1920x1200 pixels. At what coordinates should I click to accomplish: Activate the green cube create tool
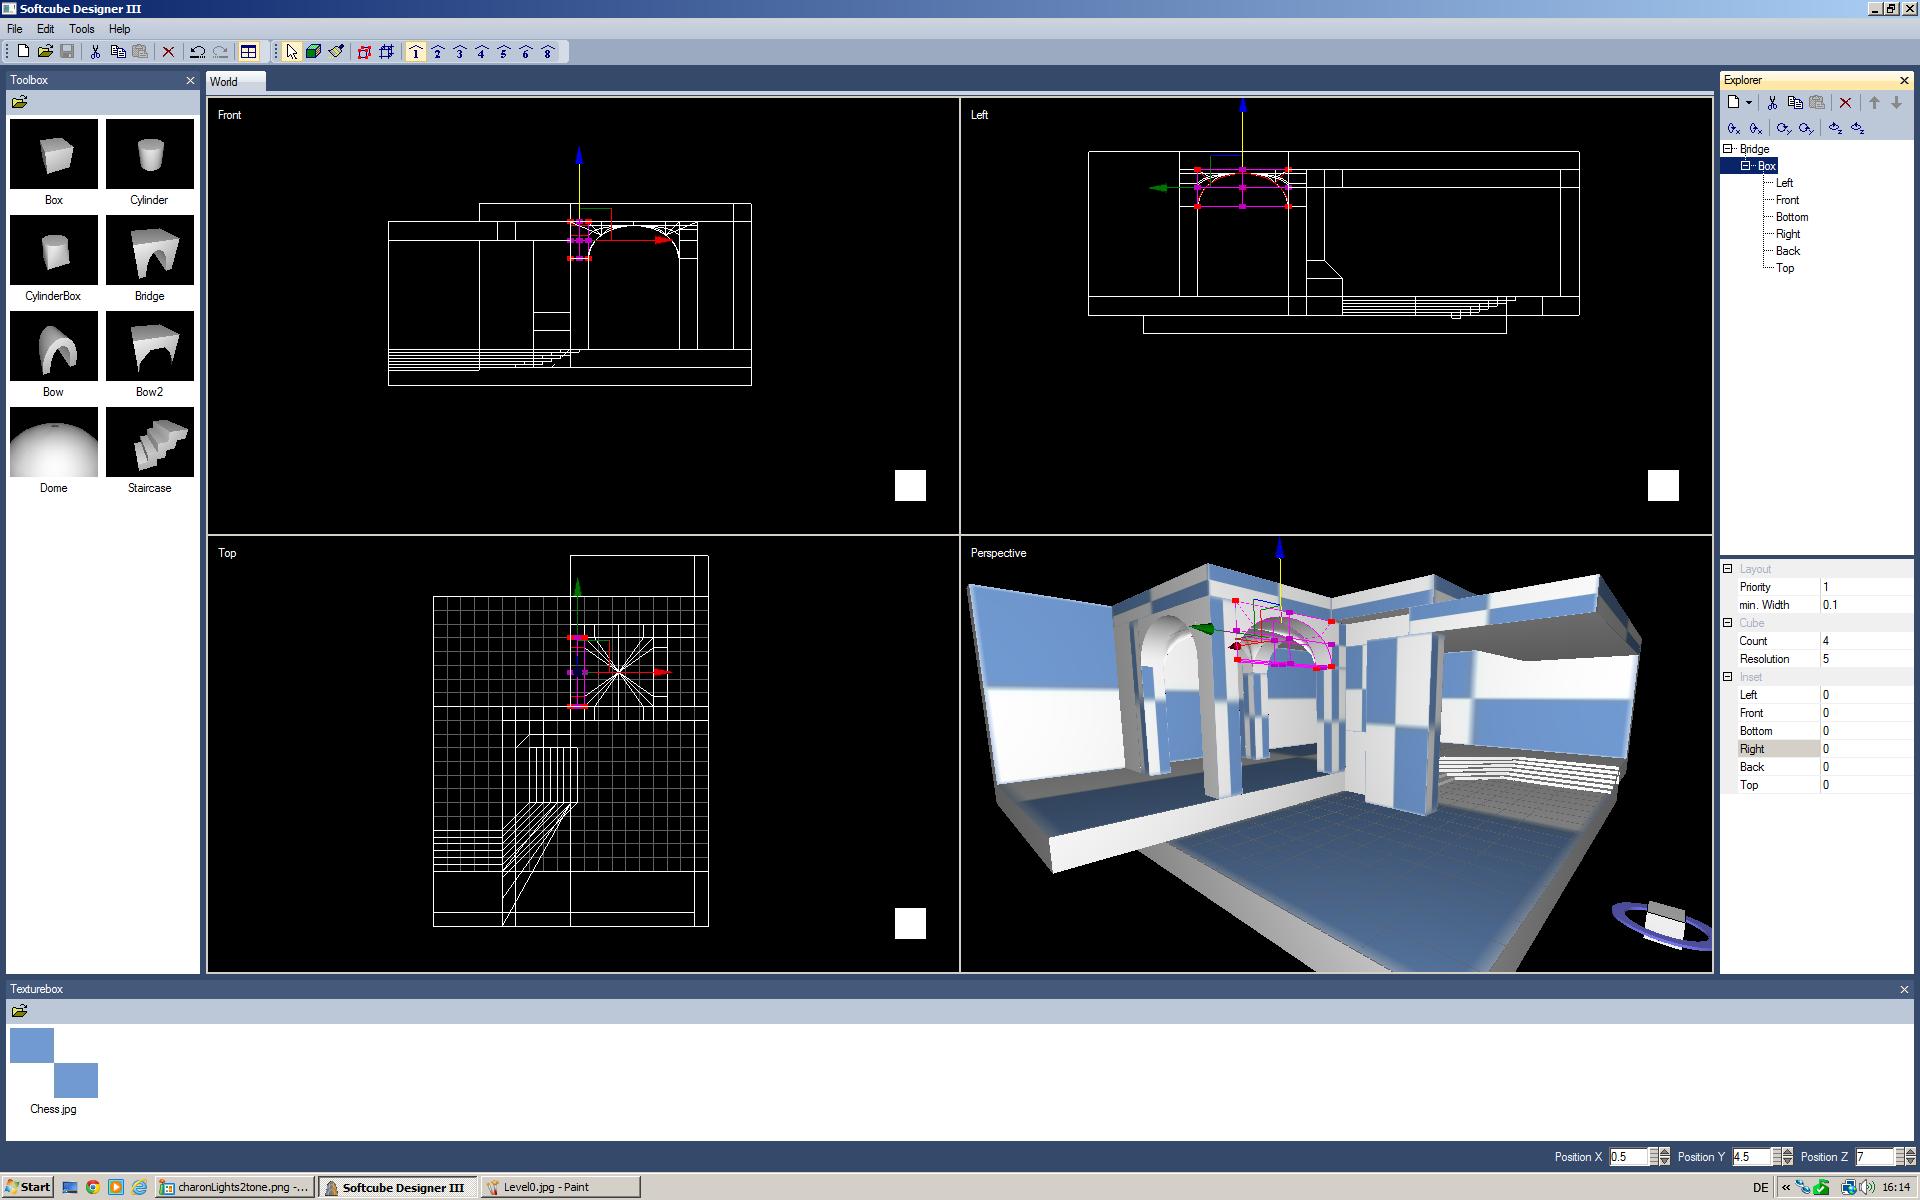pyautogui.click(x=313, y=52)
